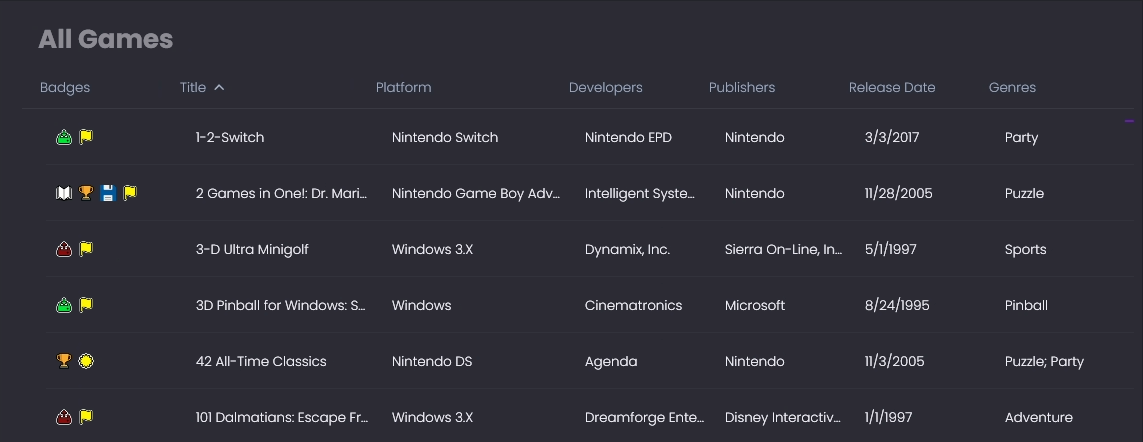1143x442 pixels.
Task: Click the green slime badge for 3D Pinball row
Action: [64, 305]
